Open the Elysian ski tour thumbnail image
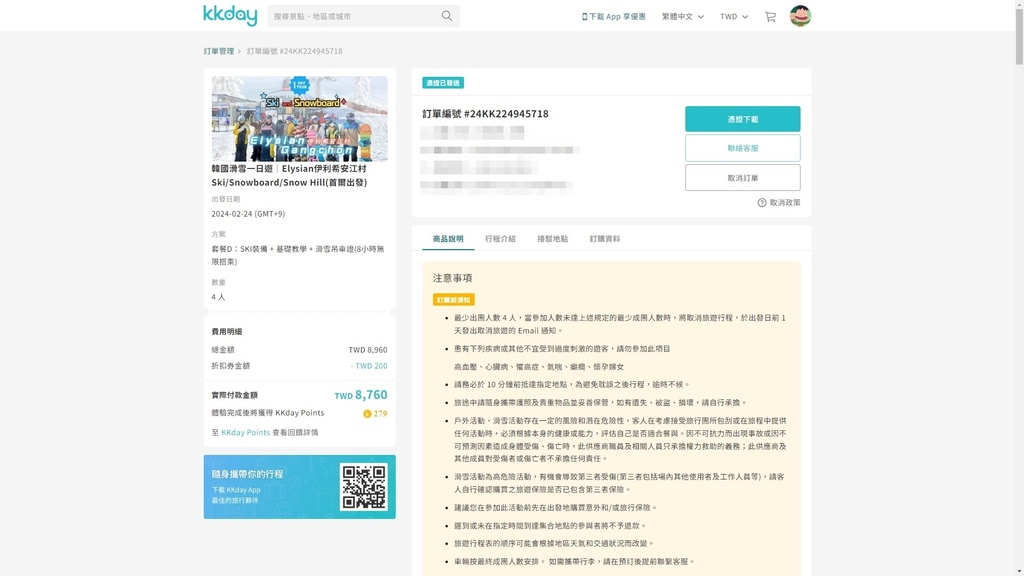This screenshot has width=1024, height=576. pos(299,118)
